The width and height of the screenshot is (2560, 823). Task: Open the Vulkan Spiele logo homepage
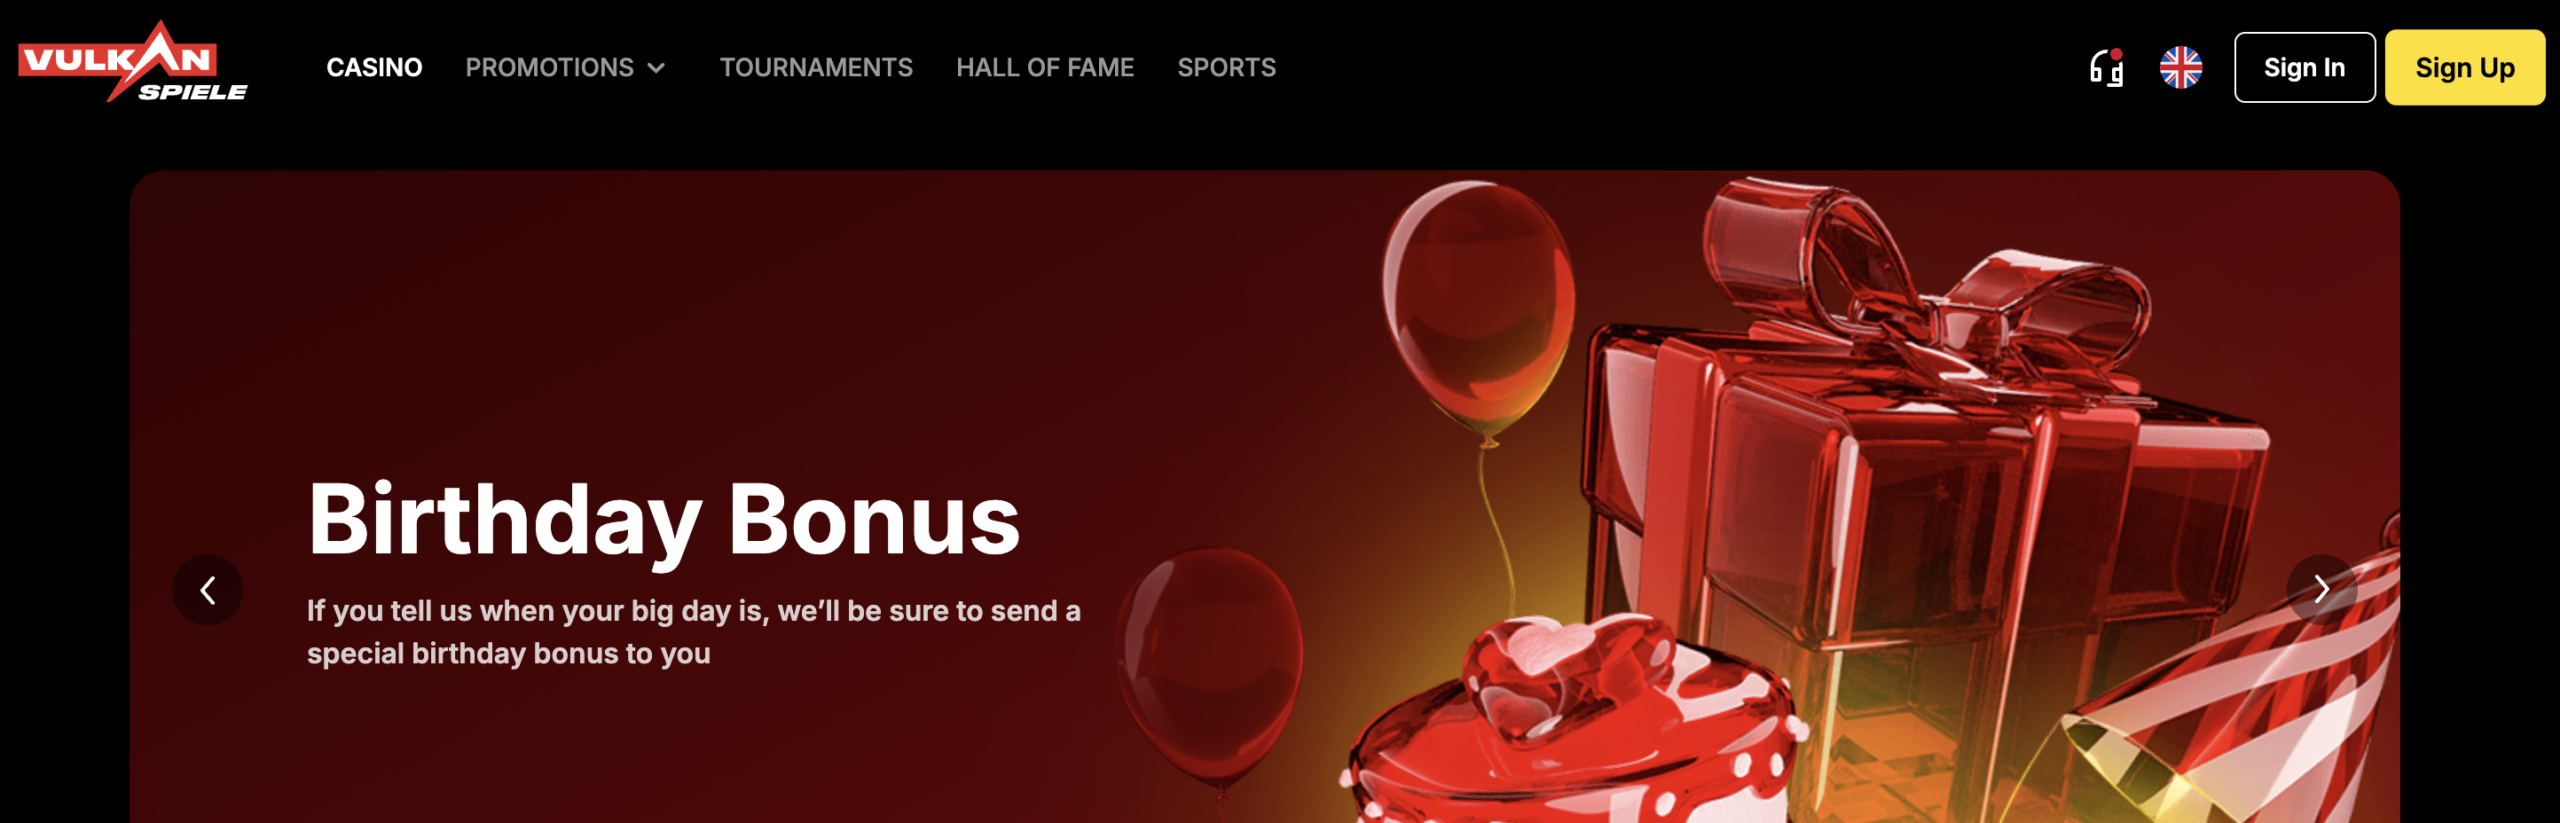(x=132, y=61)
